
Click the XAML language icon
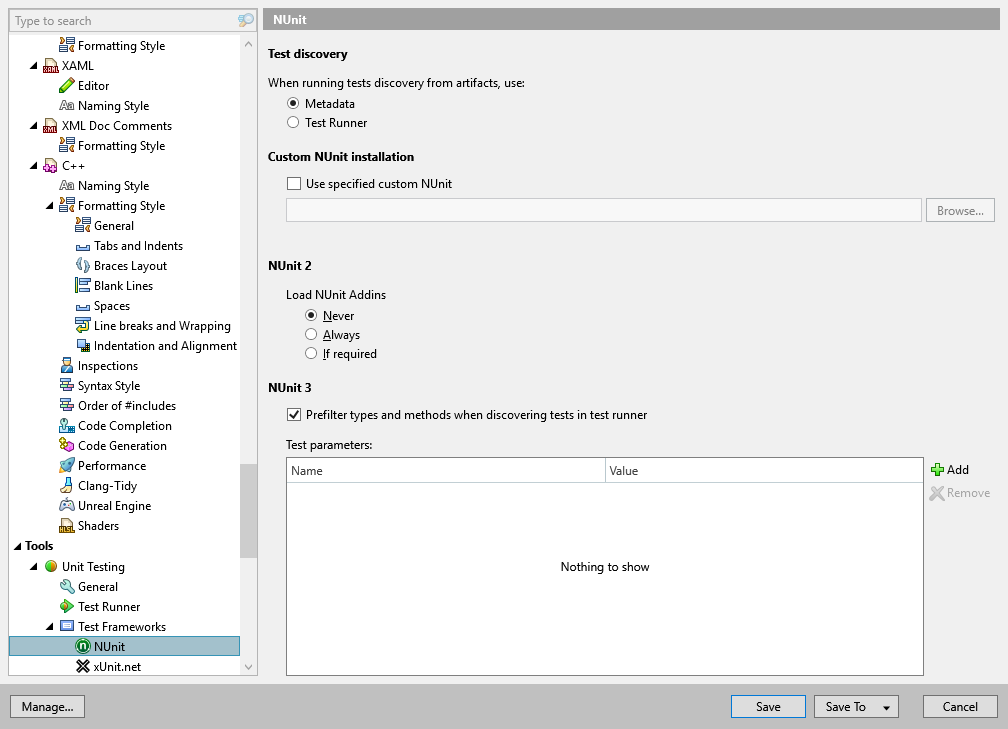click(50, 66)
